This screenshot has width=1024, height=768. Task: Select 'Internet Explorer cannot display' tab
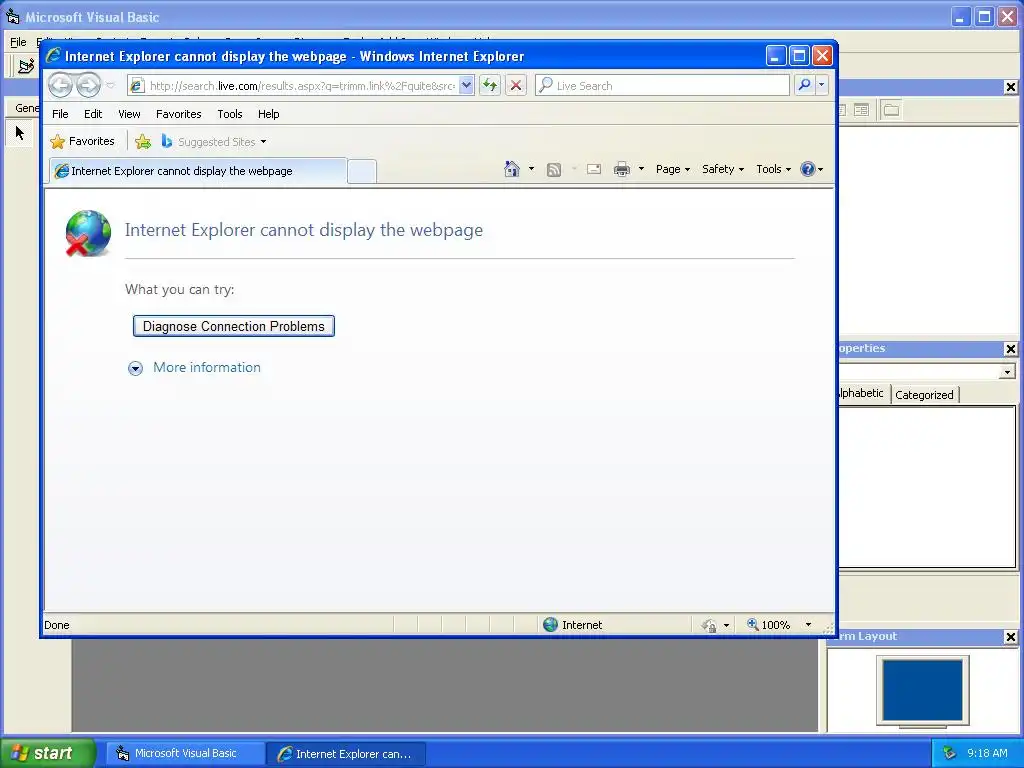tap(197, 171)
